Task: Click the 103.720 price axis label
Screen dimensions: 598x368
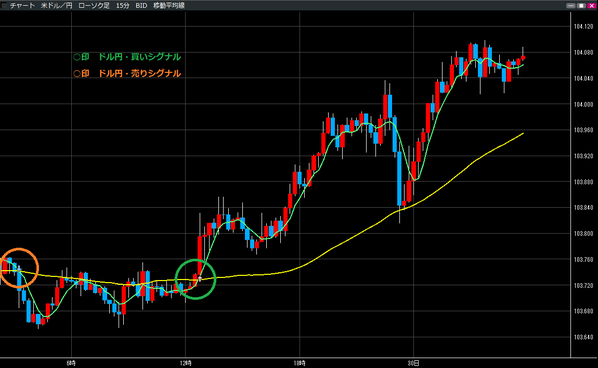Action: pyautogui.click(x=584, y=285)
